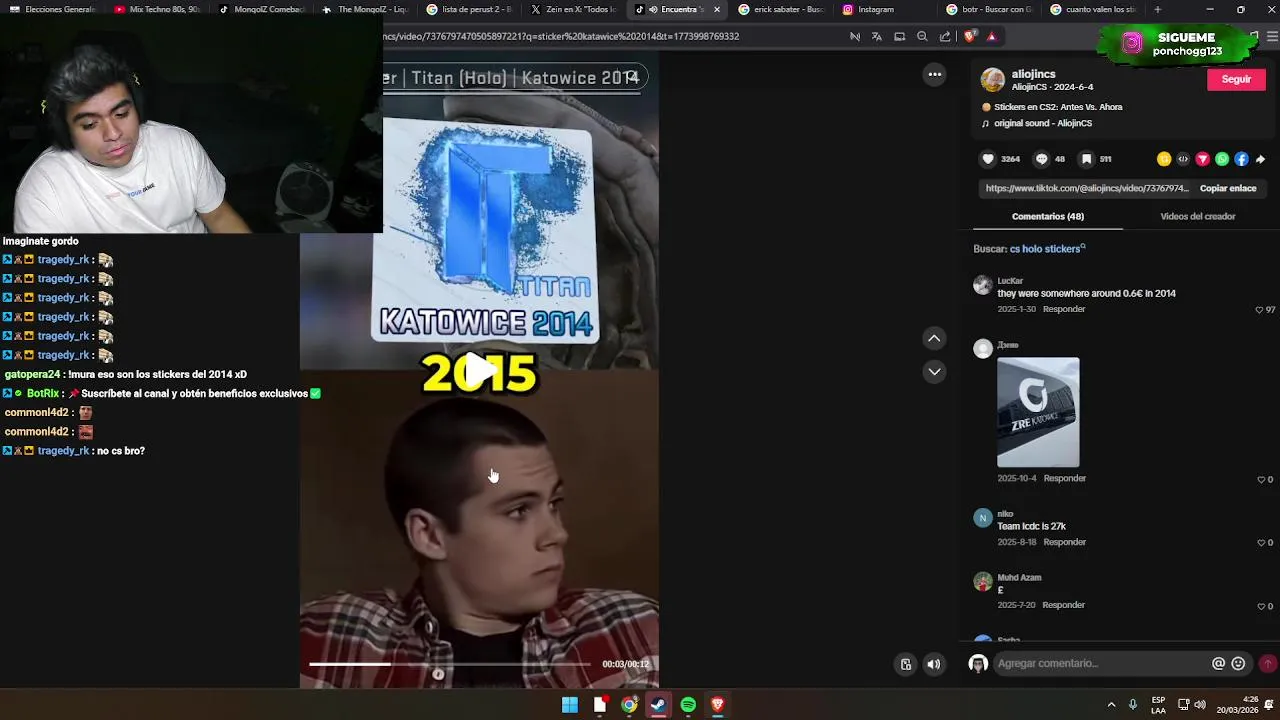
Task: Select the Comentarios (48) tab
Action: (1048, 216)
